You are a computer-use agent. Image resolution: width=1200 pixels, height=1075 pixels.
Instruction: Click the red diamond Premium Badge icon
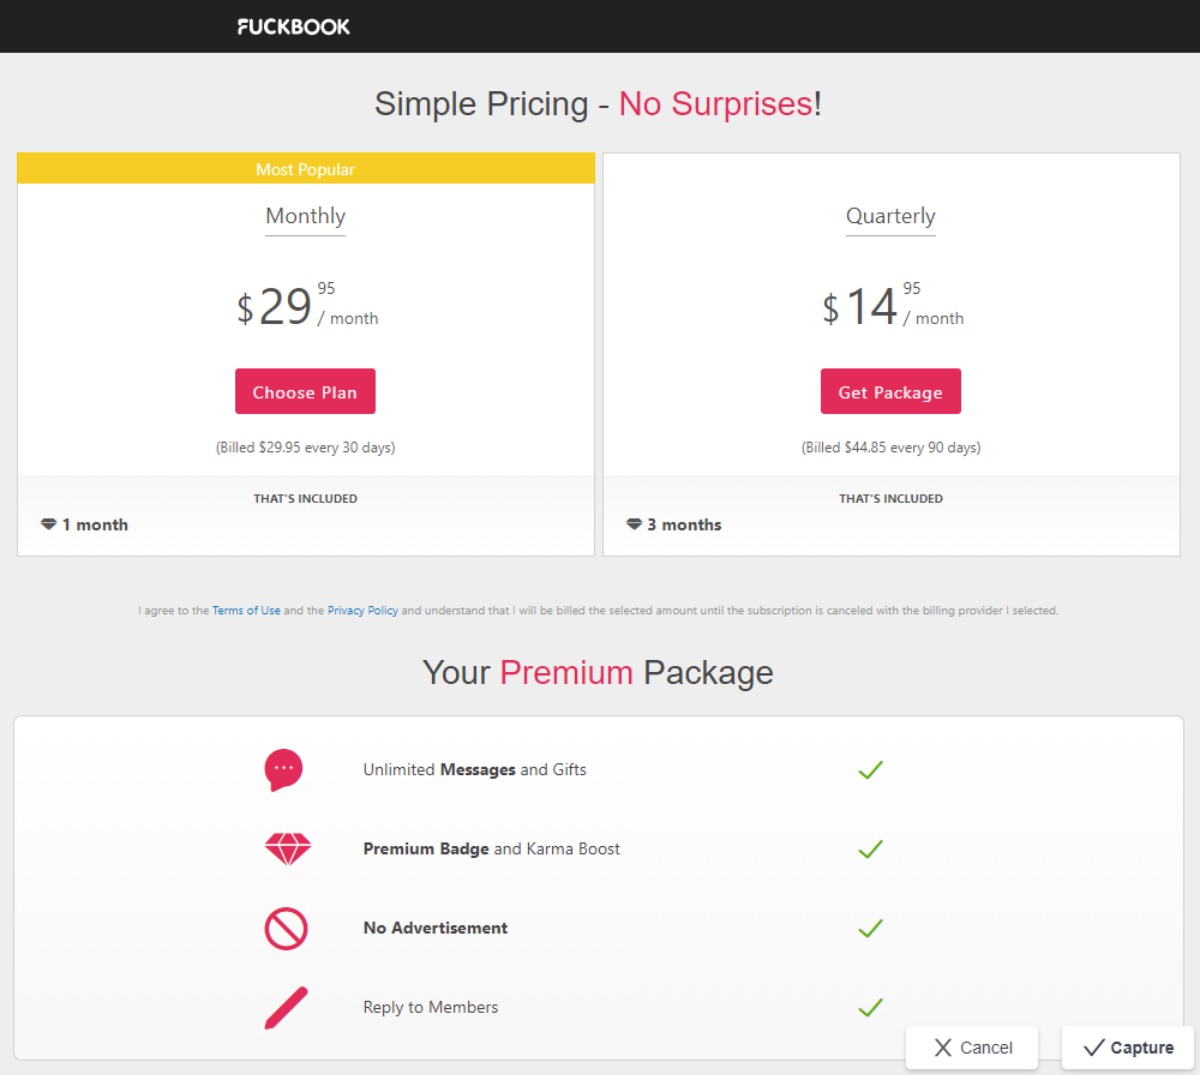[x=287, y=849]
